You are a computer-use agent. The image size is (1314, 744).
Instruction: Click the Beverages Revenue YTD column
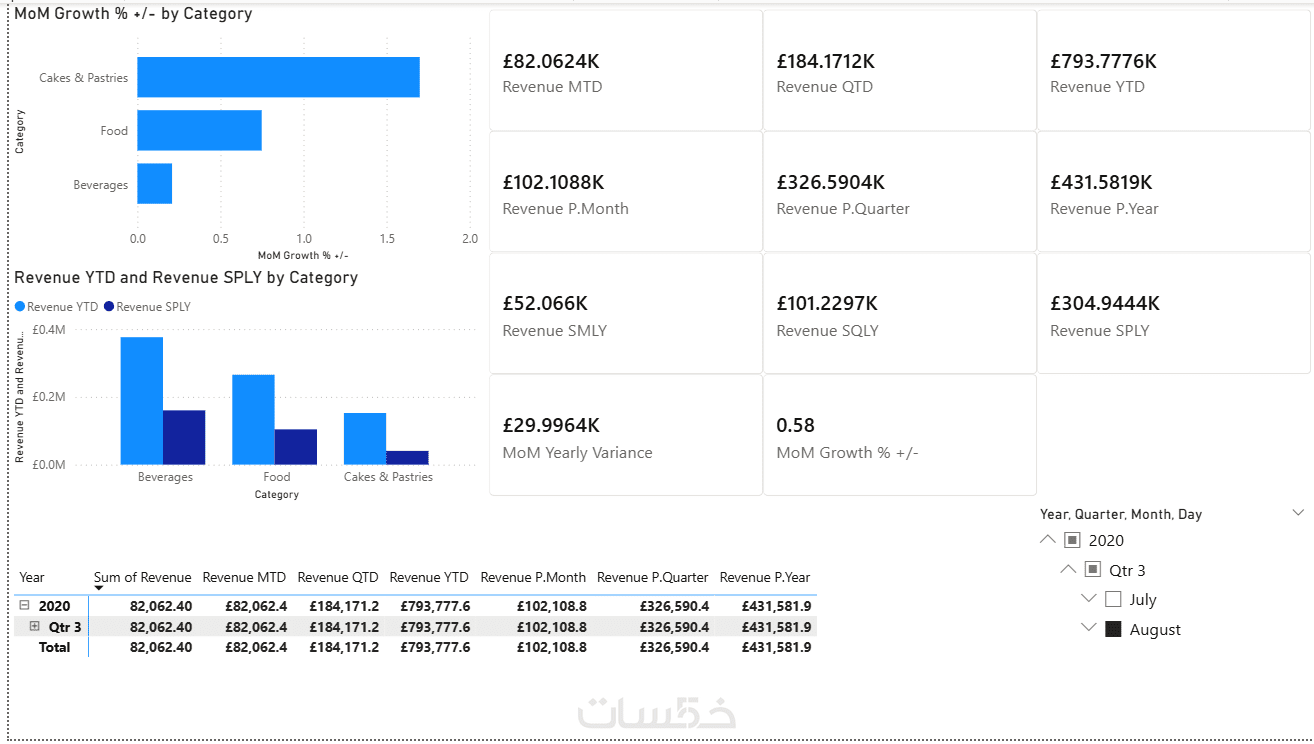point(142,400)
